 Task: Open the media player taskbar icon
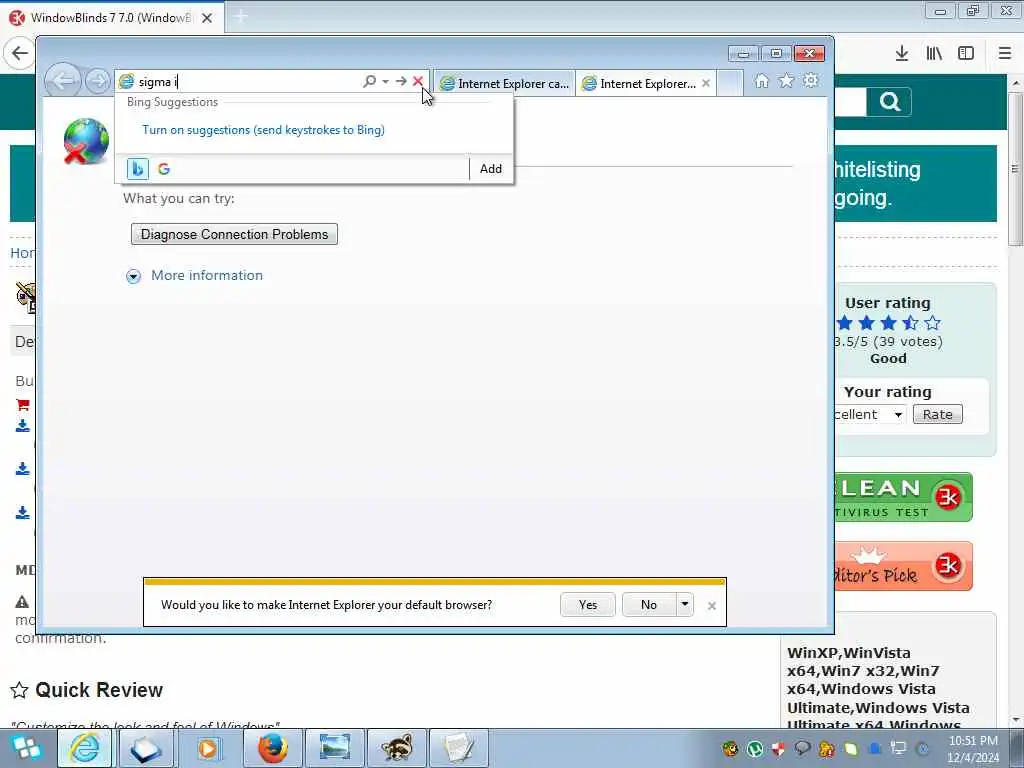pos(208,748)
